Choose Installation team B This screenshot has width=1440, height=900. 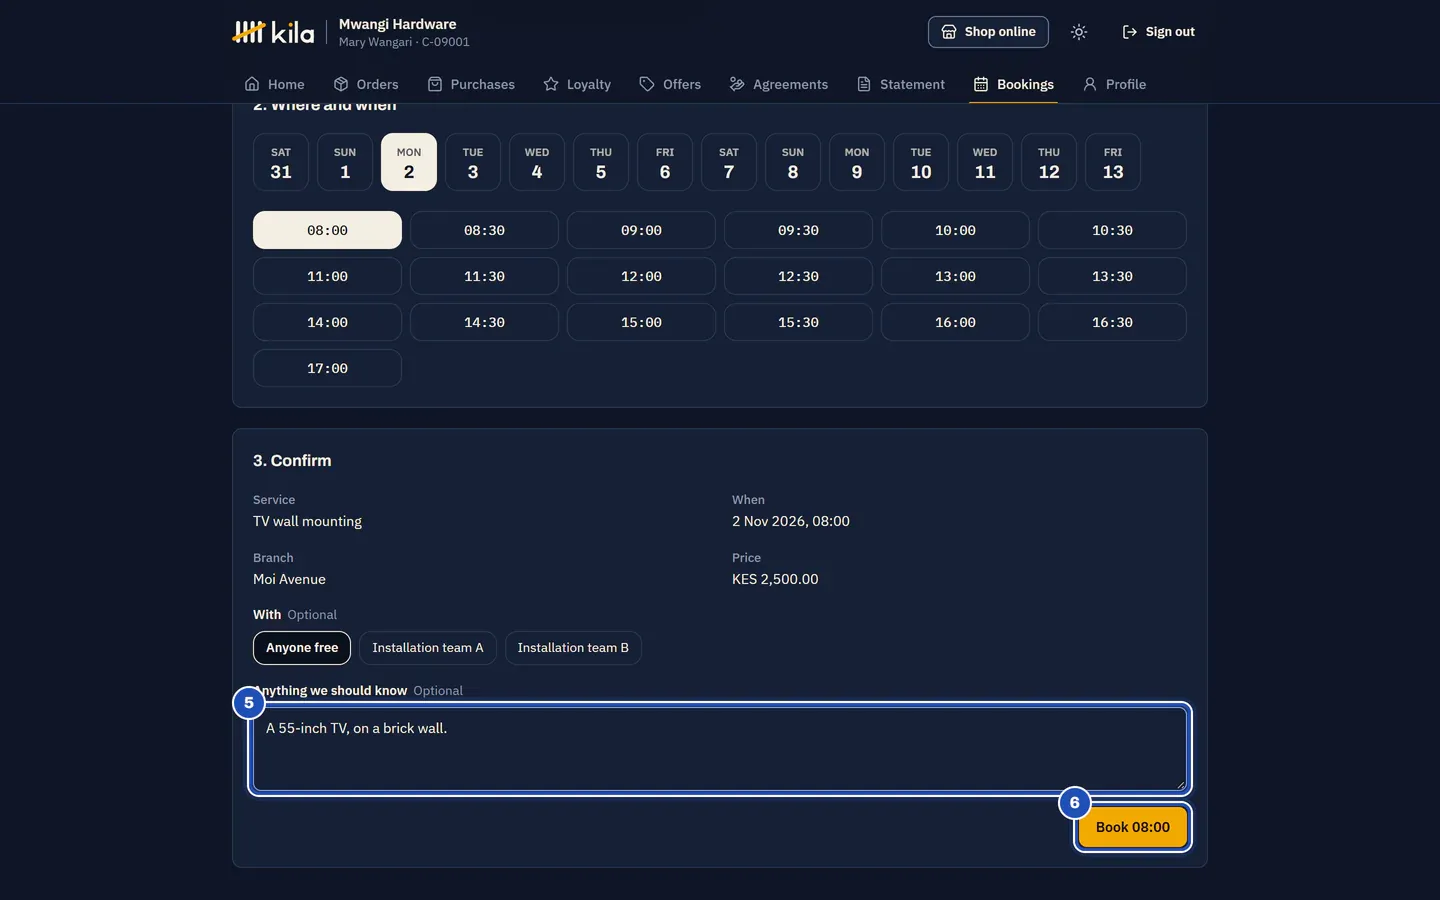(573, 648)
